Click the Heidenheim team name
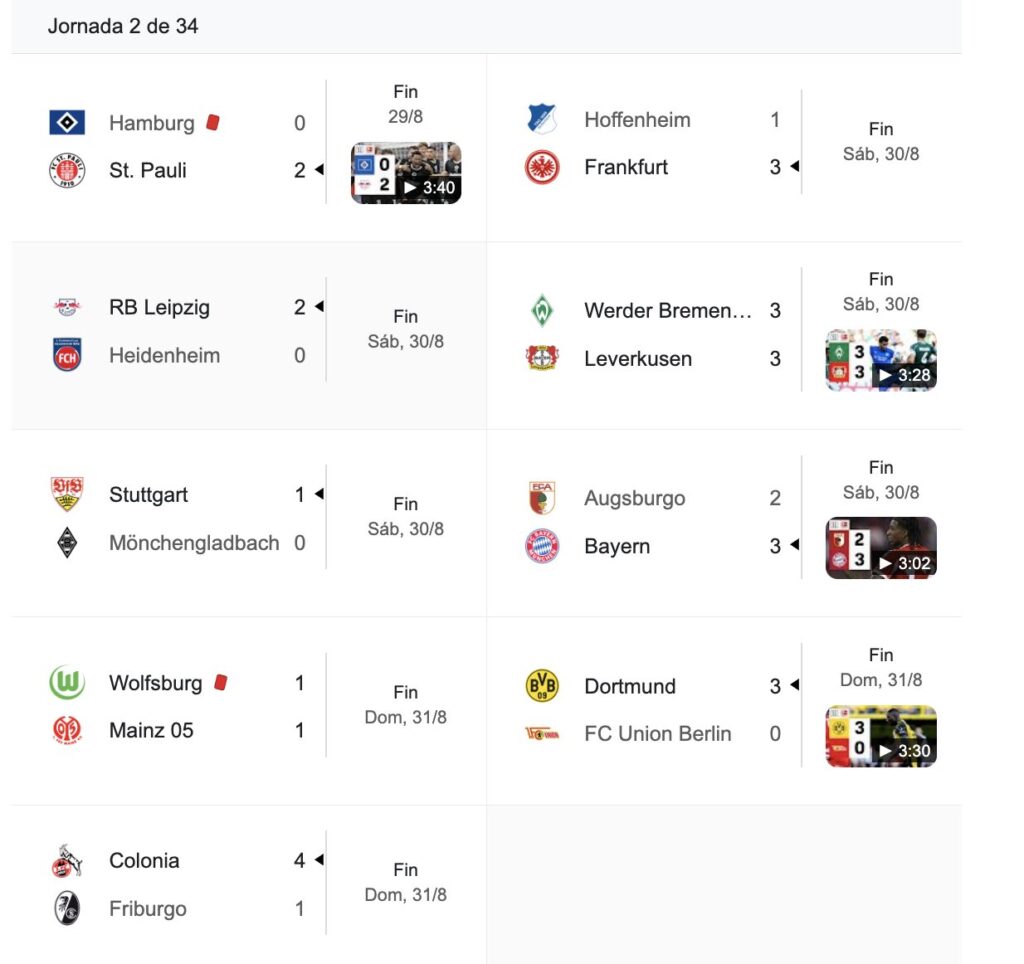The height and width of the screenshot is (964, 1024). [x=164, y=355]
